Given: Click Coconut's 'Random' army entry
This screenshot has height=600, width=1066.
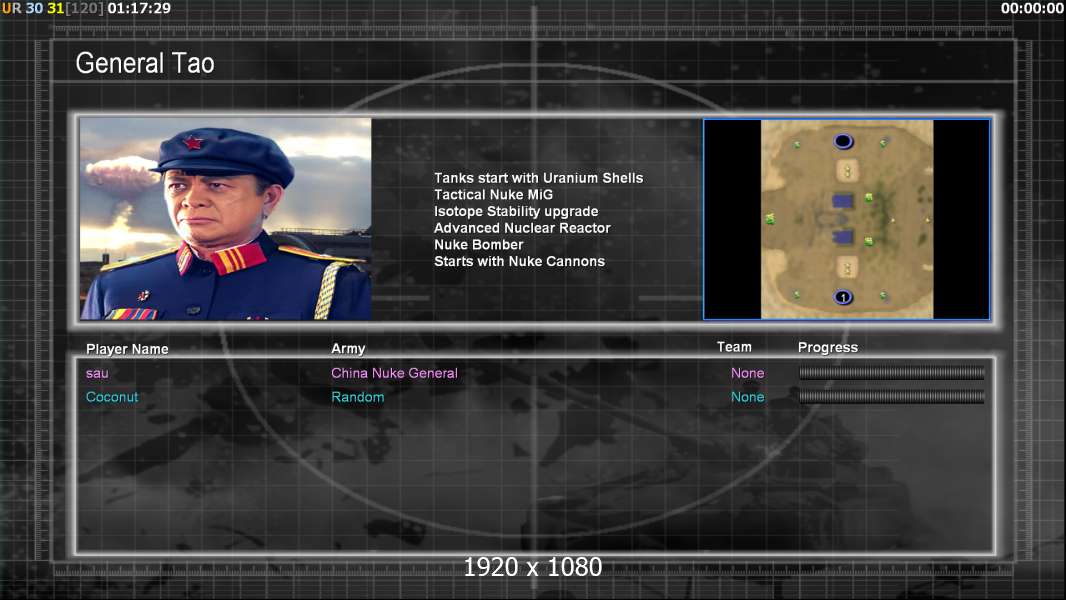Looking at the screenshot, I should pyautogui.click(x=358, y=397).
